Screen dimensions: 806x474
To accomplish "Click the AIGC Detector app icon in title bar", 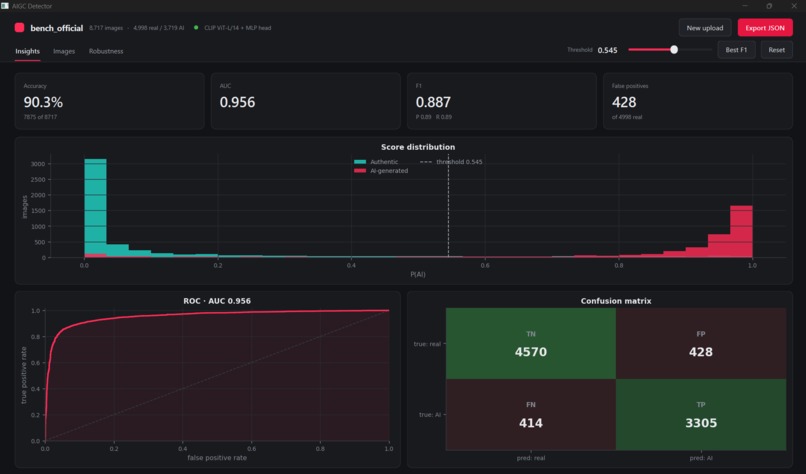I will (x=5, y=6).
